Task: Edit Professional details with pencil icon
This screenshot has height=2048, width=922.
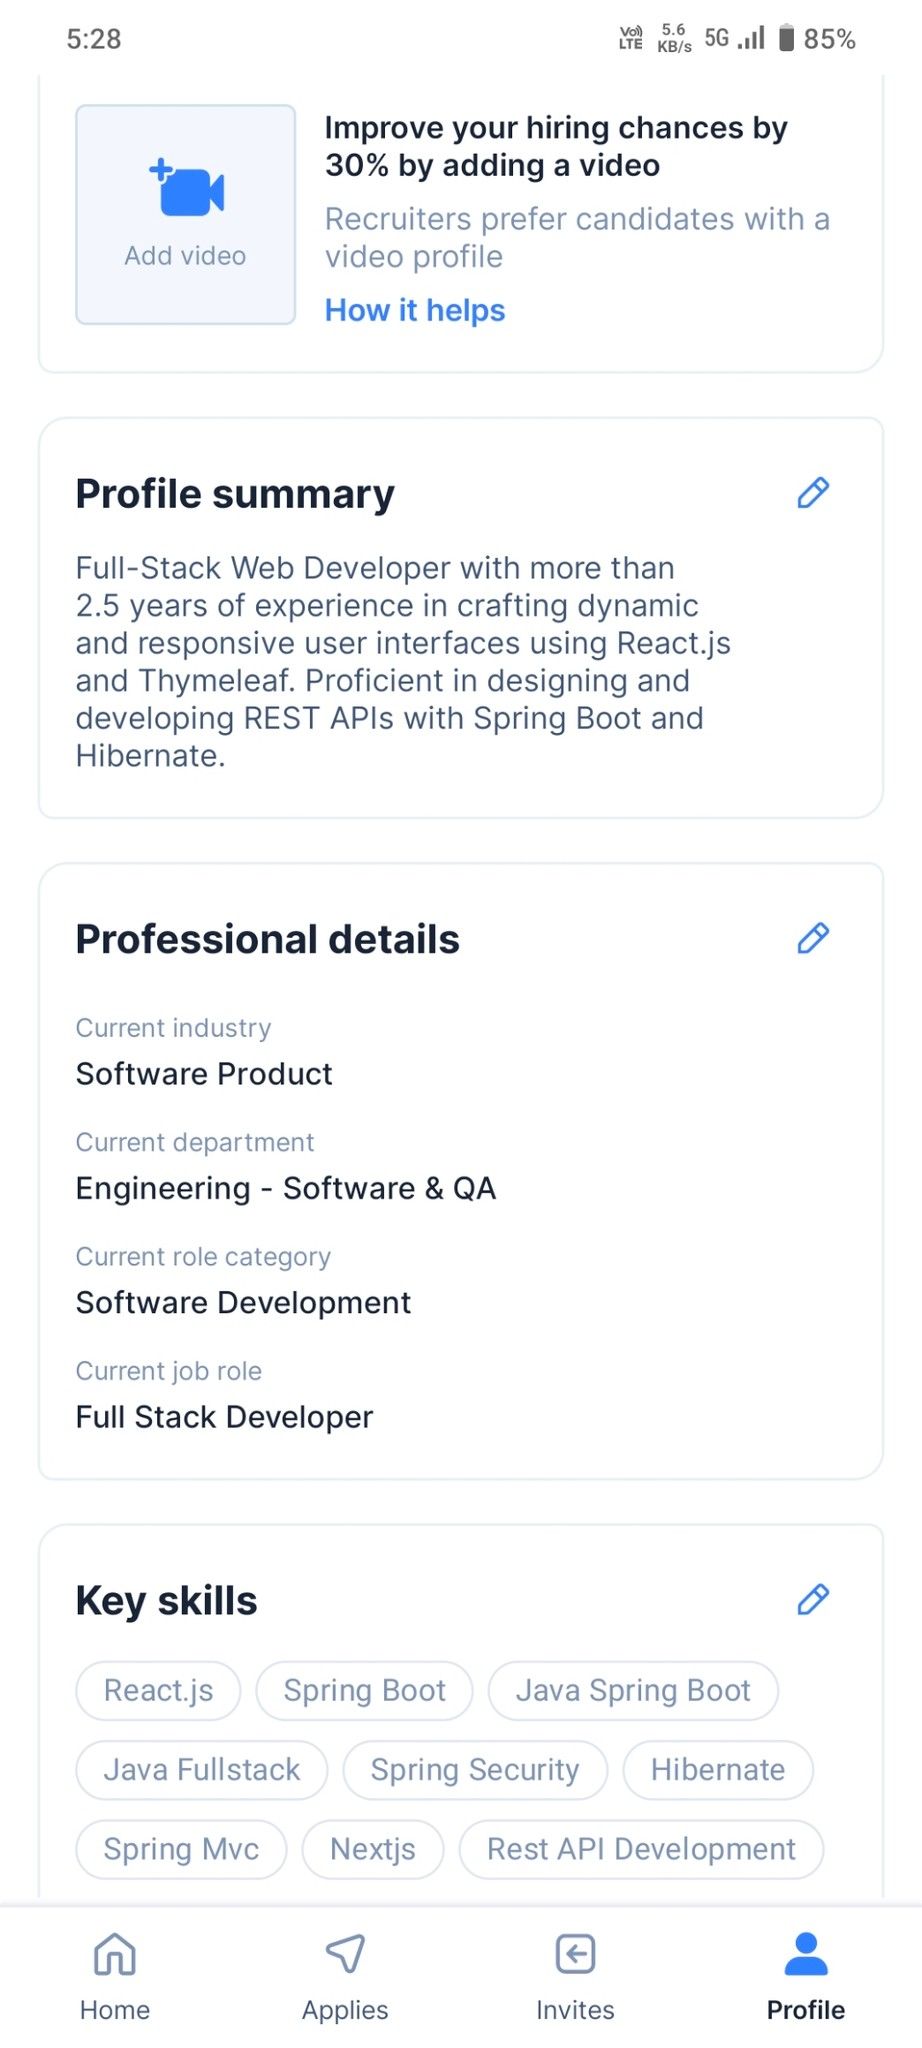Action: (813, 938)
